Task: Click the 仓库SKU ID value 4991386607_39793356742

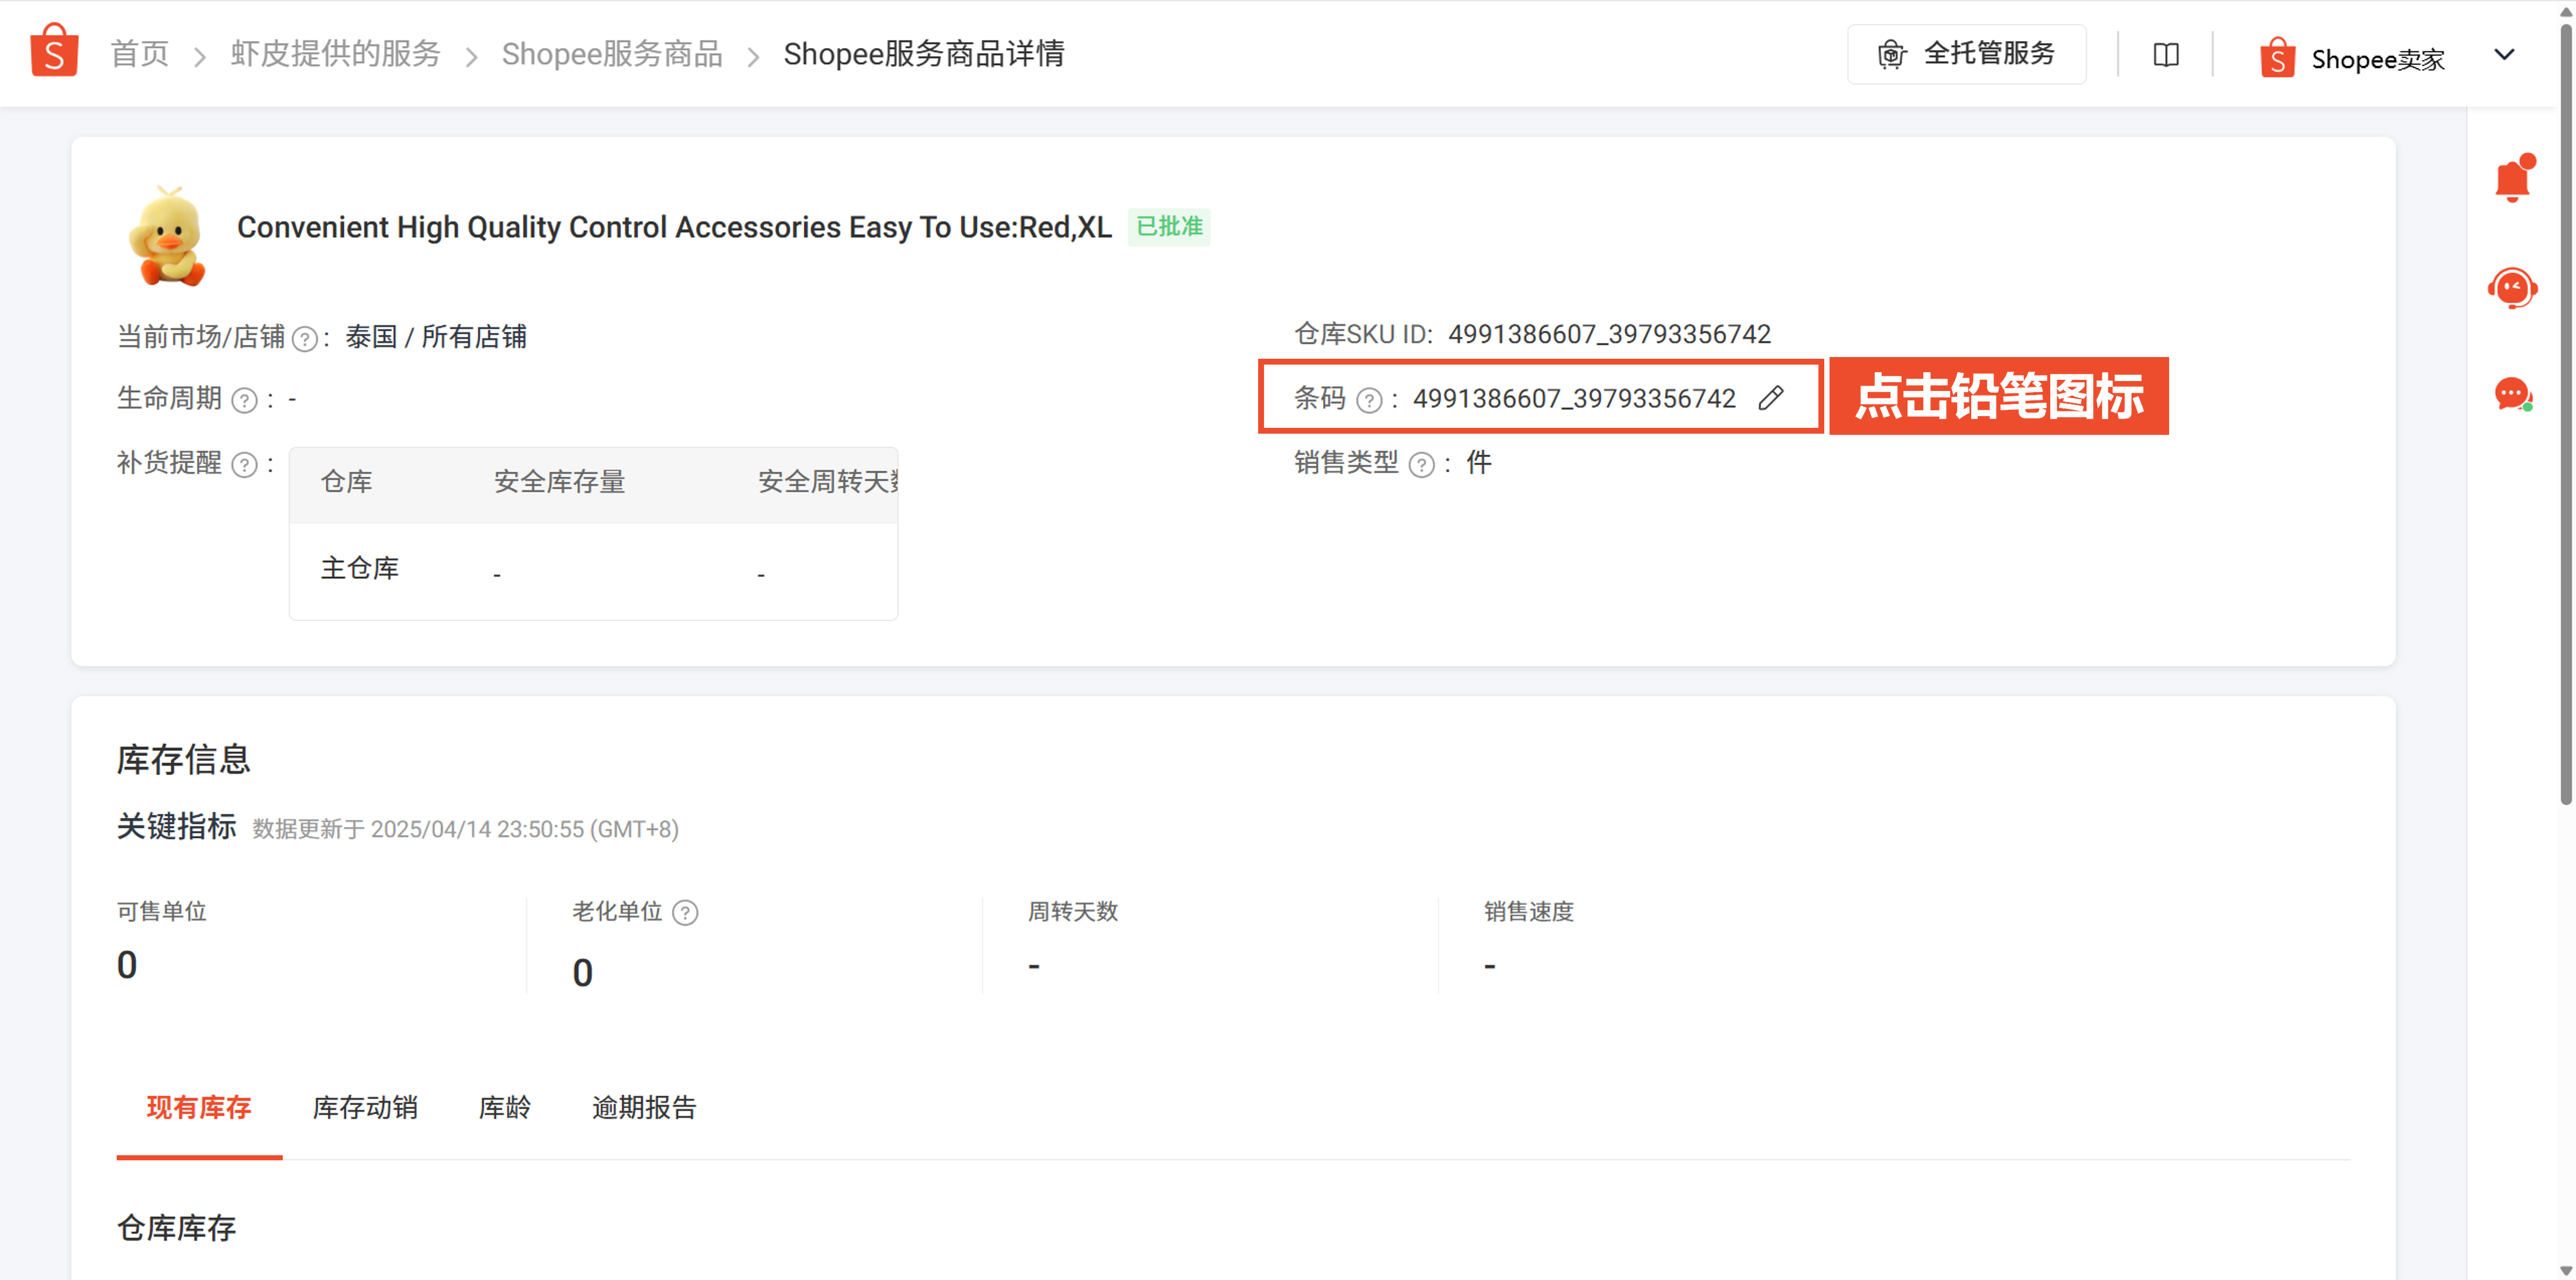Action: point(1609,334)
